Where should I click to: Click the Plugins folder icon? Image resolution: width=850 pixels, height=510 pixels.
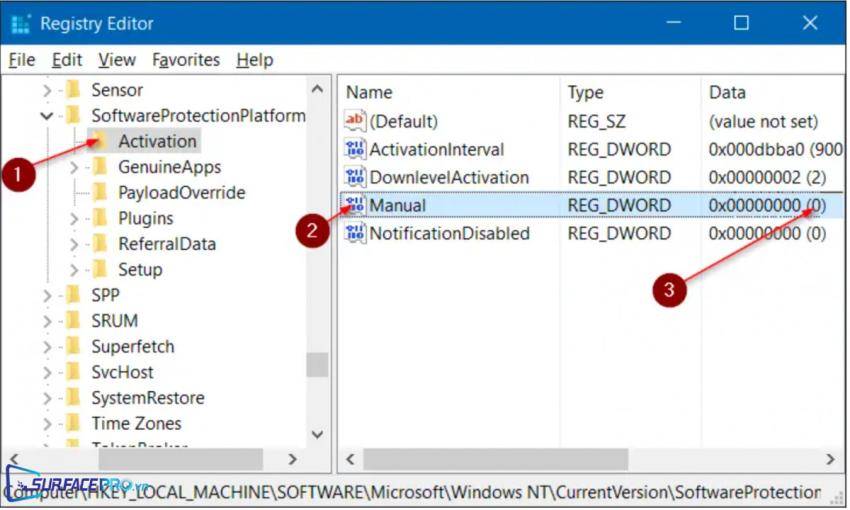(100, 217)
